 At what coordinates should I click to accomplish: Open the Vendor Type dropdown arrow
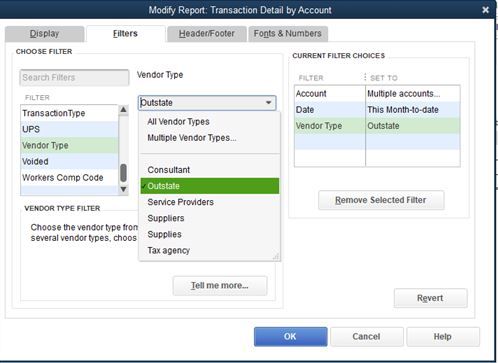269,103
